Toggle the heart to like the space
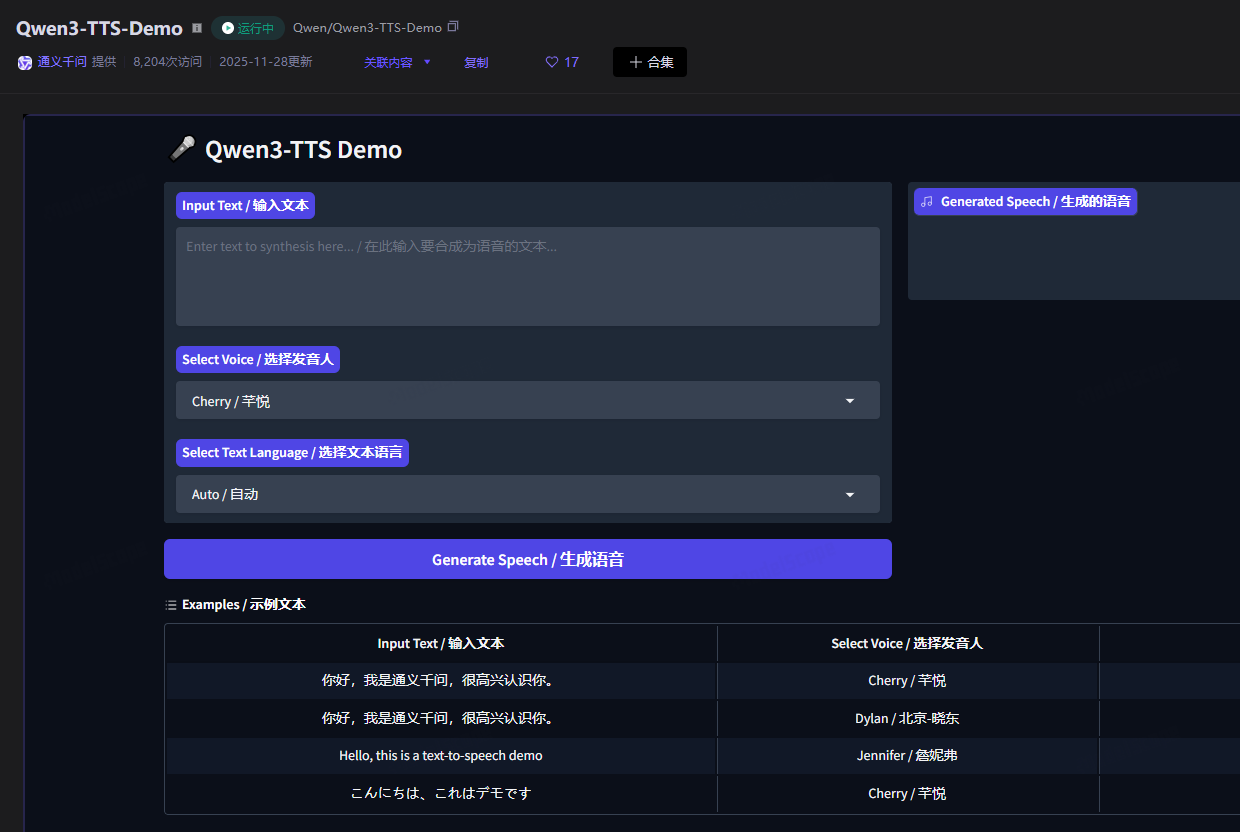This screenshot has height=832, width=1240. click(x=551, y=61)
